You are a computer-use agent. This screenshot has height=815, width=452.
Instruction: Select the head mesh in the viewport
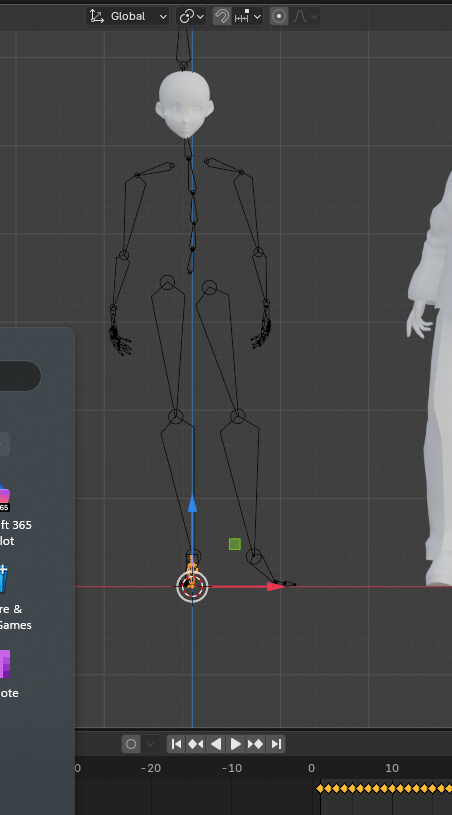coord(184,104)
